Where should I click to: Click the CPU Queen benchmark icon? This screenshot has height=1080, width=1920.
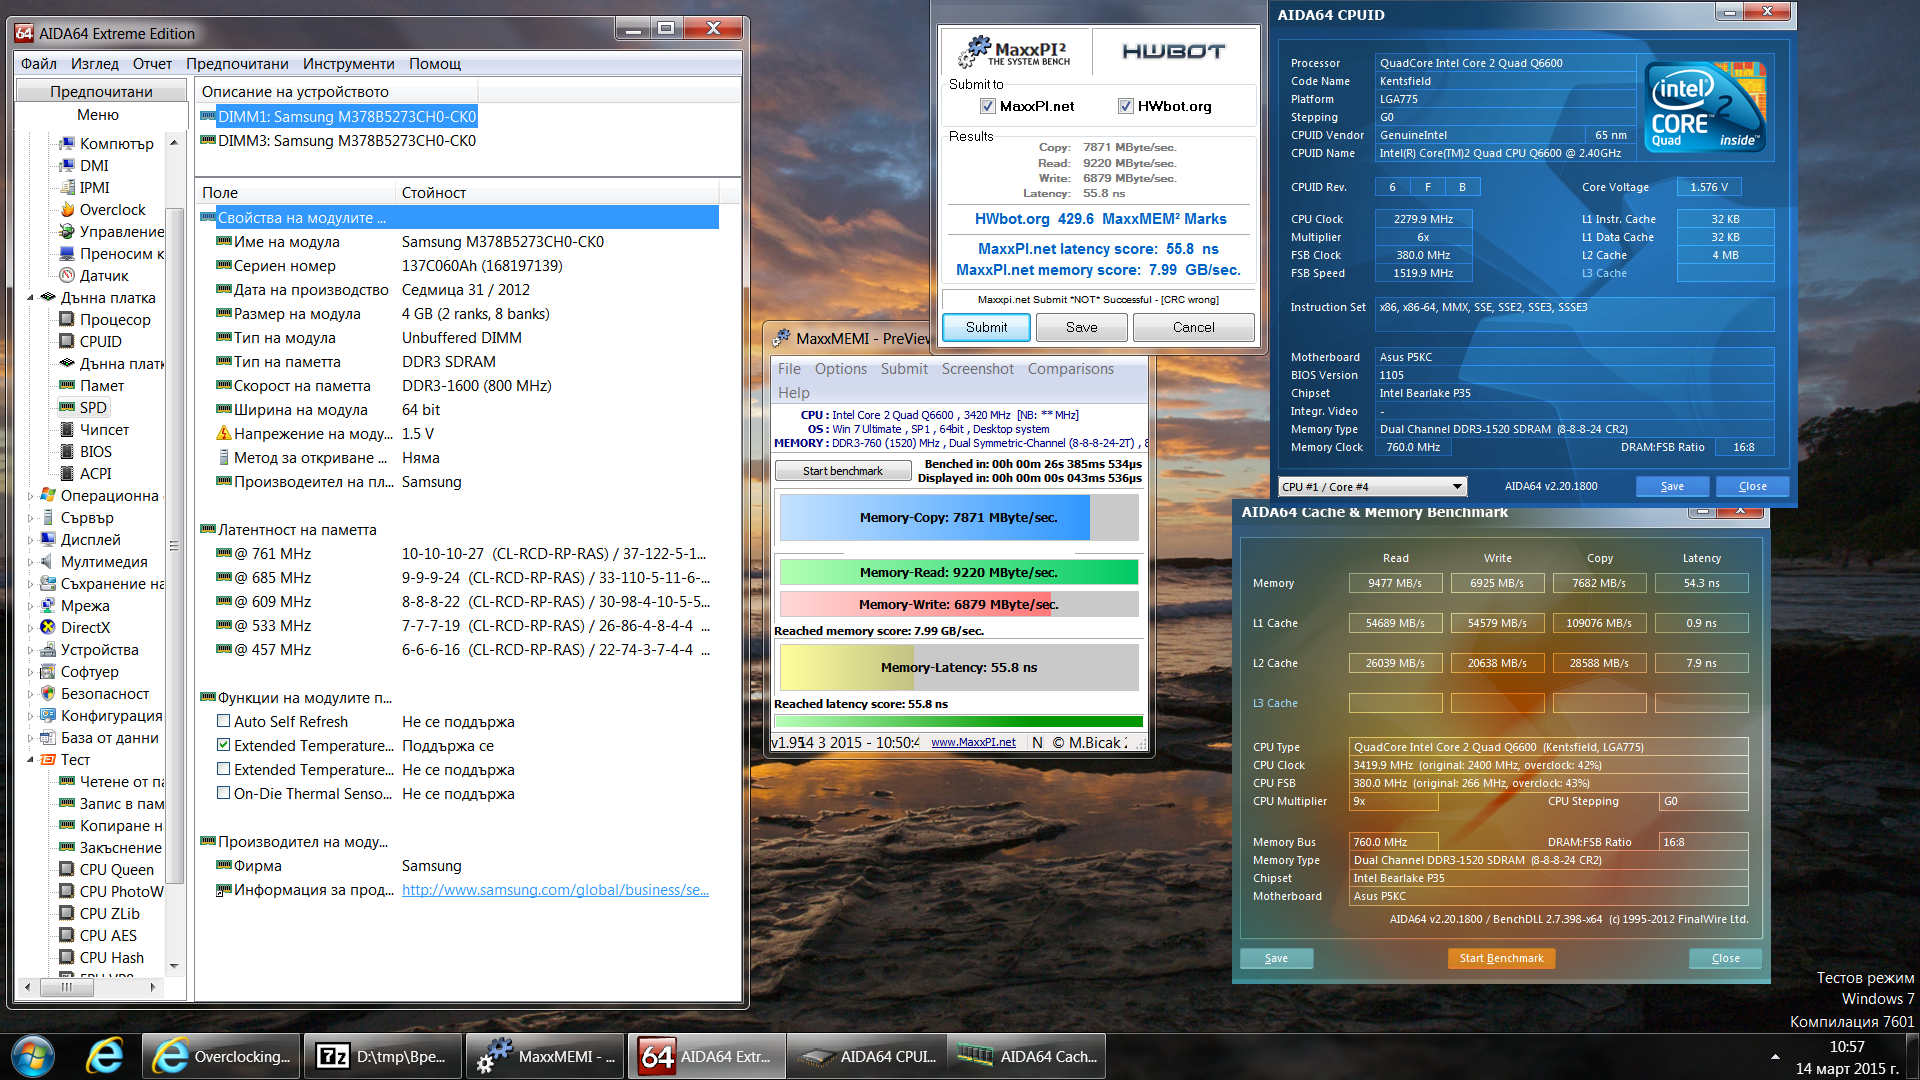pyautogui.click(x=67, y=870)
